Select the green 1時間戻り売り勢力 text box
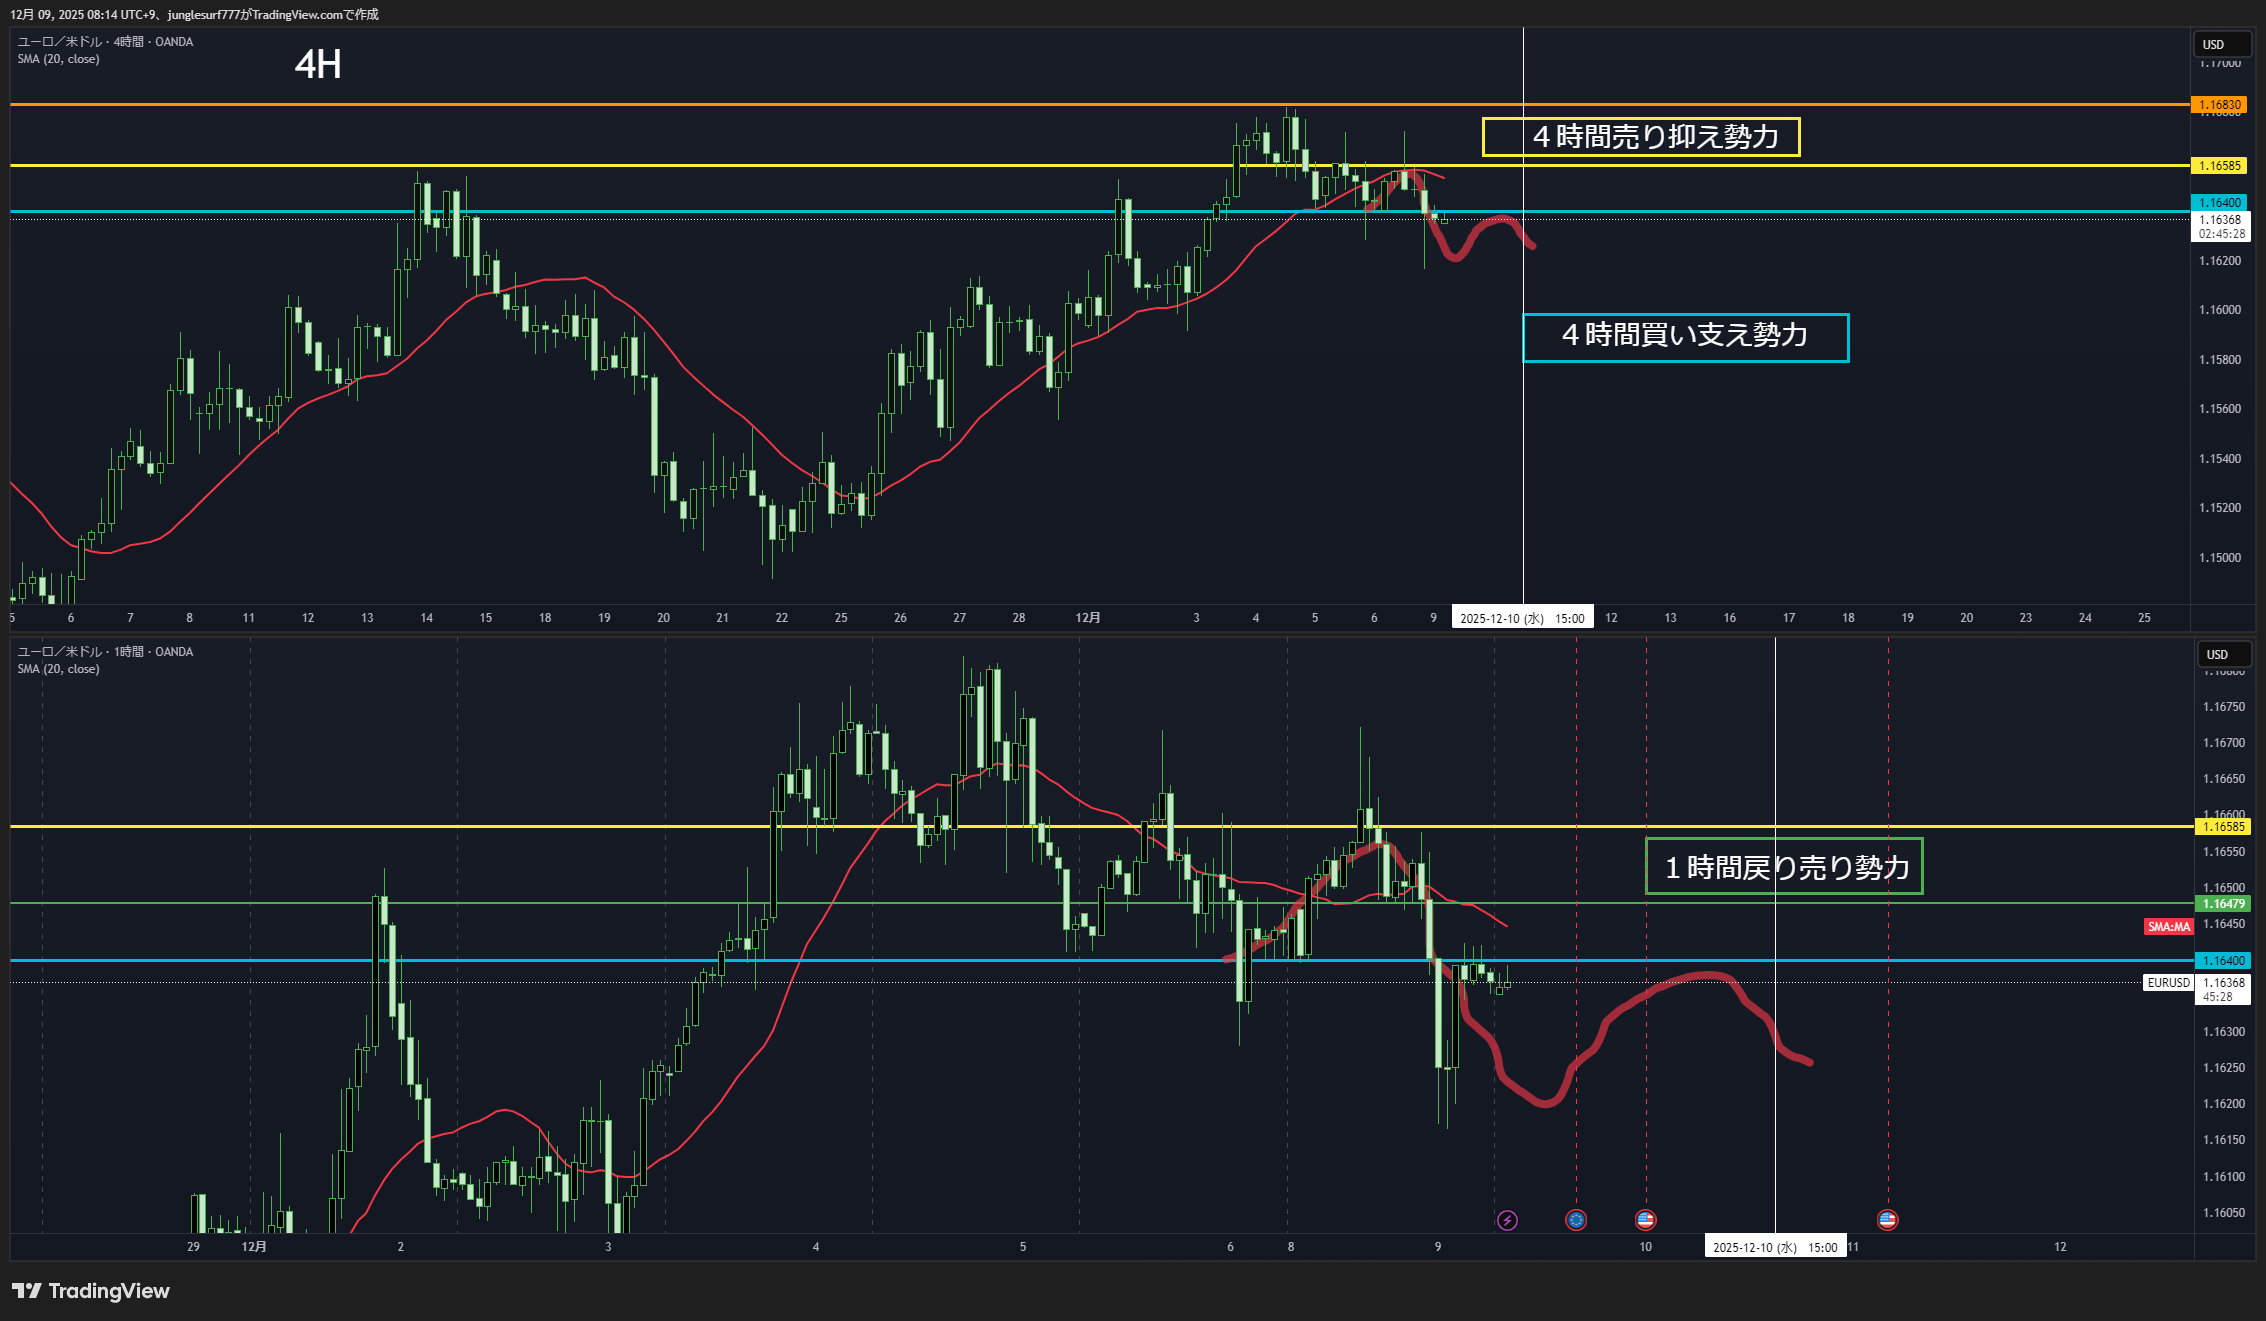This screenshot has height=1321, width=2266. (1784, 866)
